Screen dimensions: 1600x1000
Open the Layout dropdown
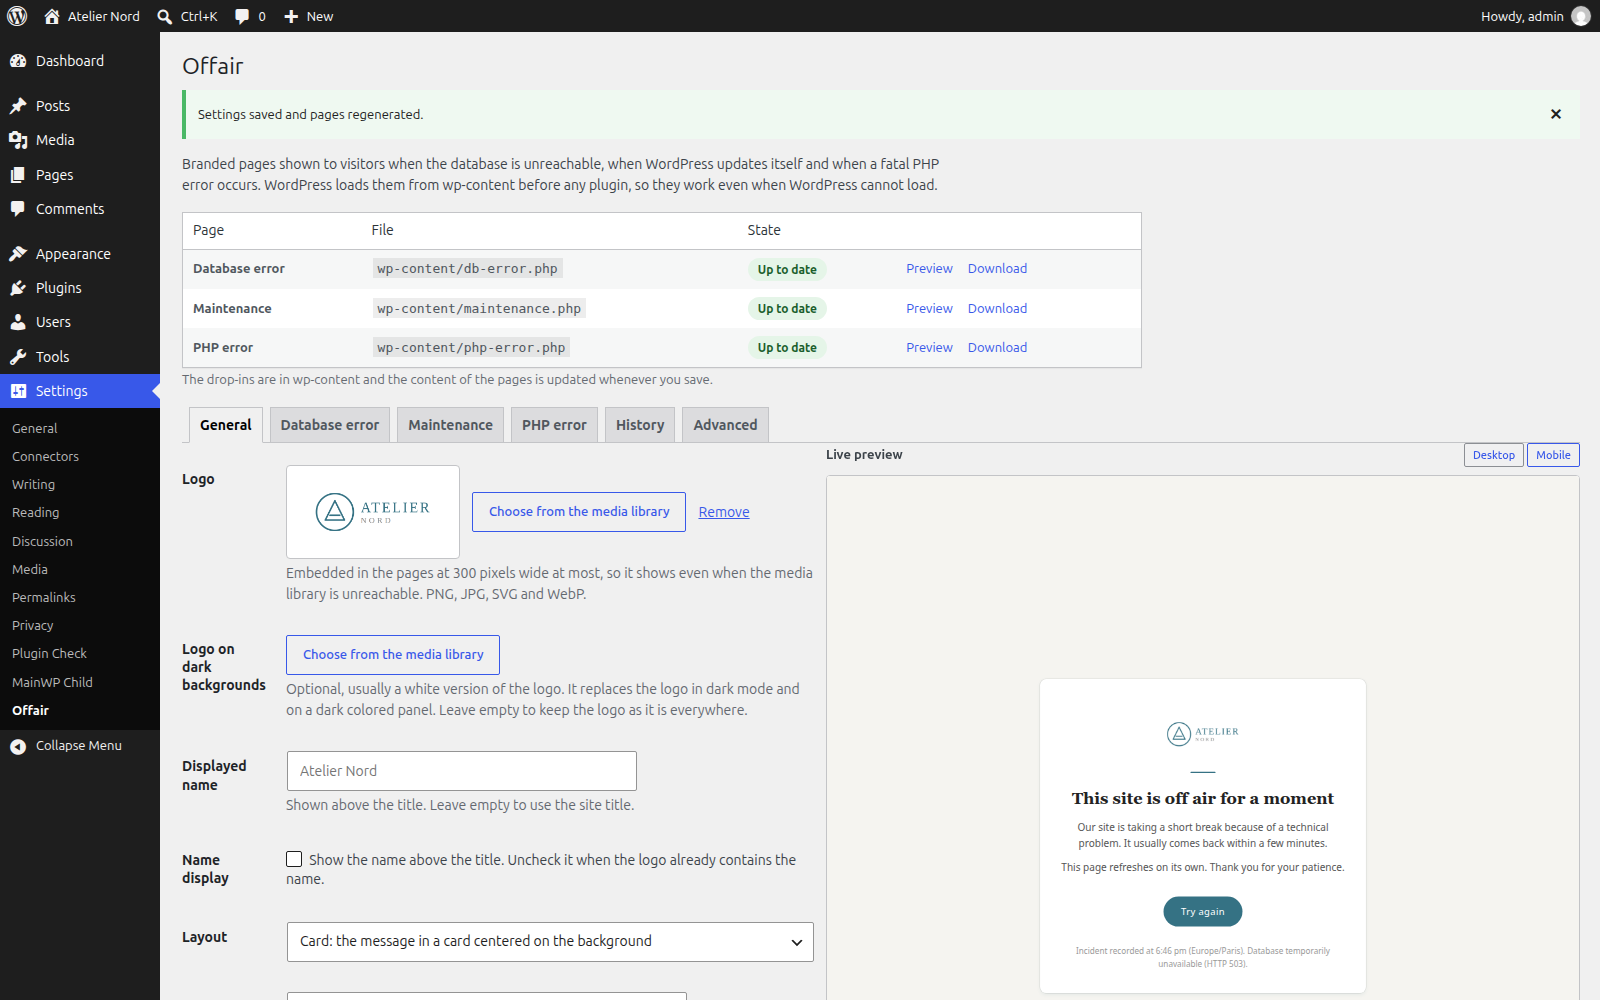(x=550, y=942)
